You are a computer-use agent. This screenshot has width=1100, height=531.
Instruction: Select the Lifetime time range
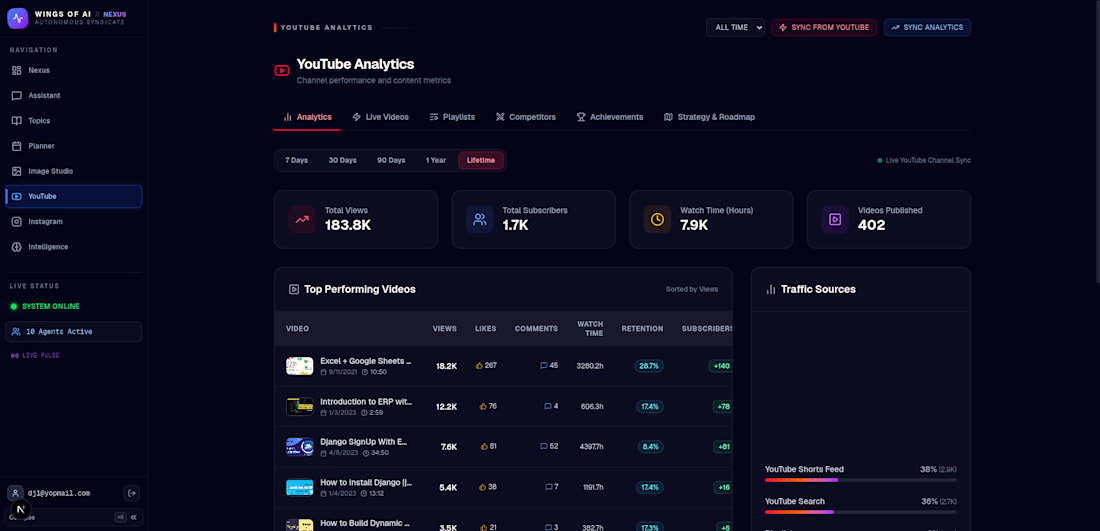point(481,161)
